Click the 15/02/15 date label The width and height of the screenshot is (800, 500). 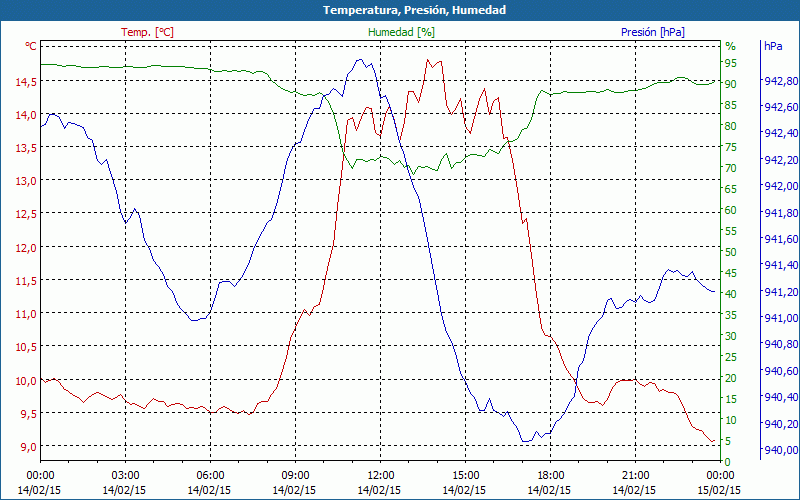(719, 490)
